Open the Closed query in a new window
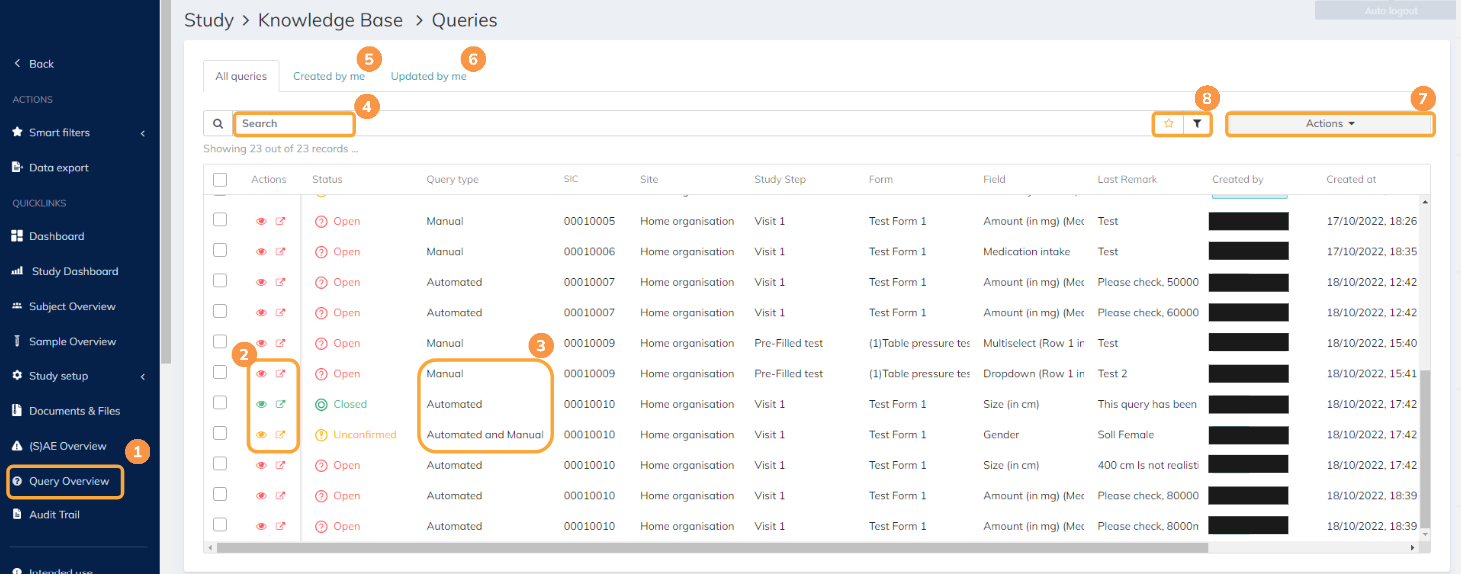This screenshot has height=574, width=1461. (x=281, y=404)
